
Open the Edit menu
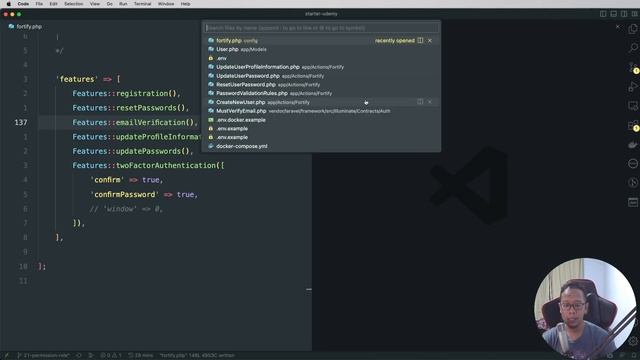(53, 4)
